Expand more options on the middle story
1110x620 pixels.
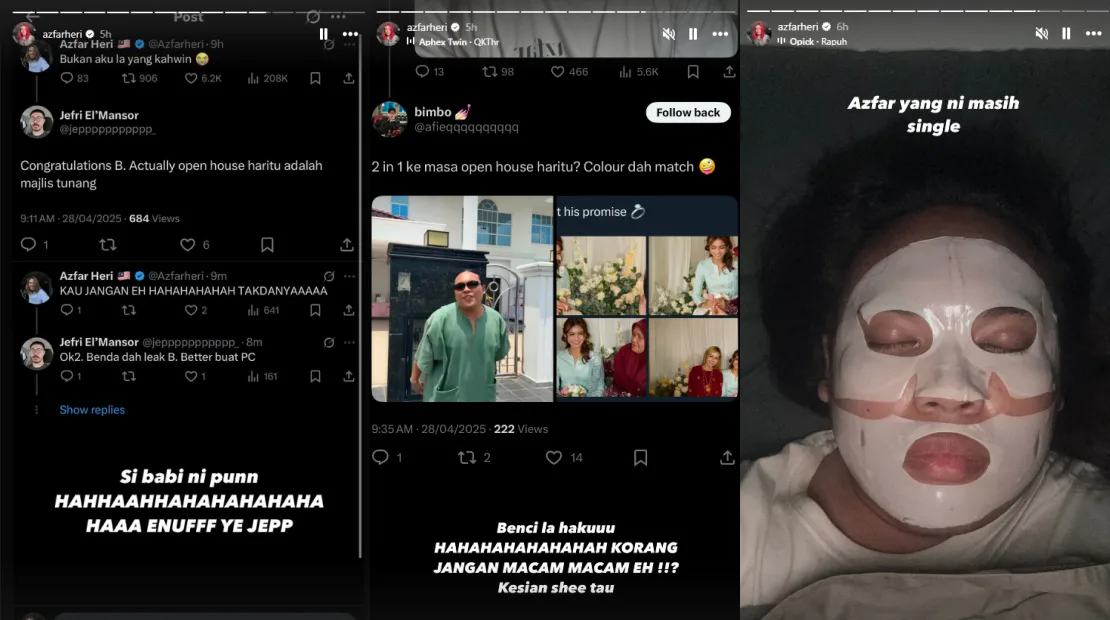(x=720, y=34)
